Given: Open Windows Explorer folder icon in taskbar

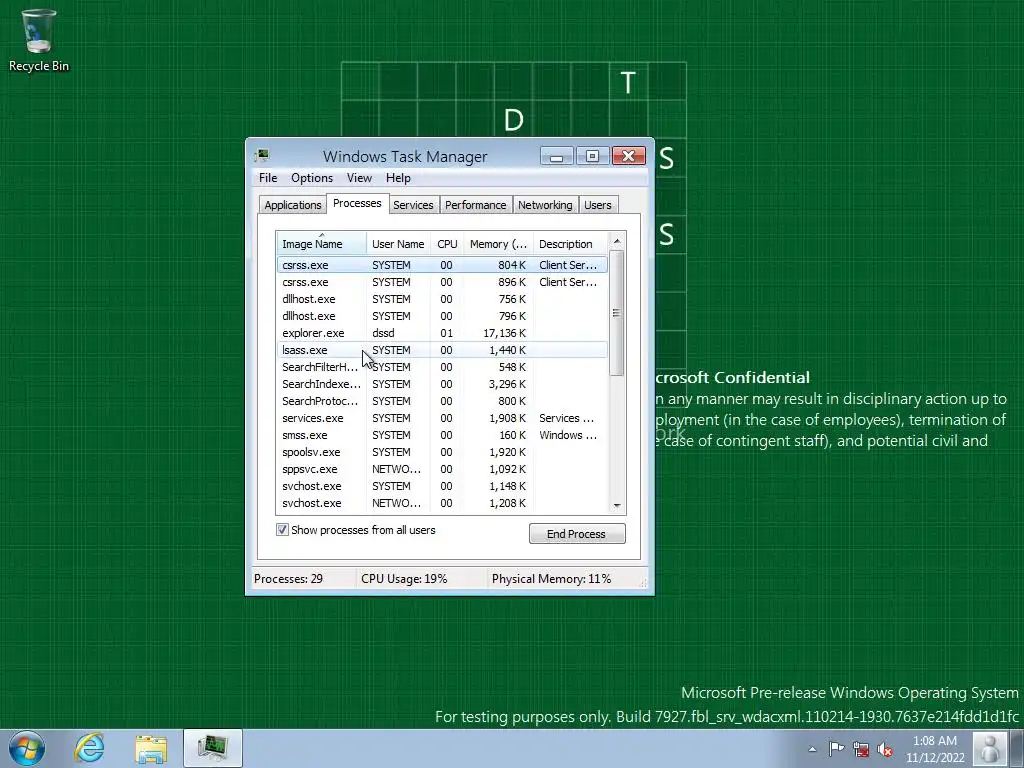Looking at the screenshot, I should tap(151, 748).
